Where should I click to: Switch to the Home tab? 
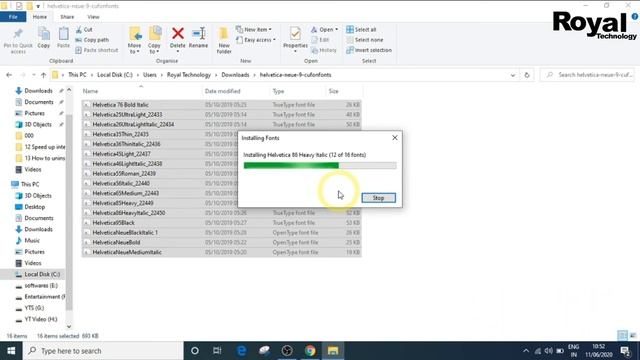pos(40,17)
